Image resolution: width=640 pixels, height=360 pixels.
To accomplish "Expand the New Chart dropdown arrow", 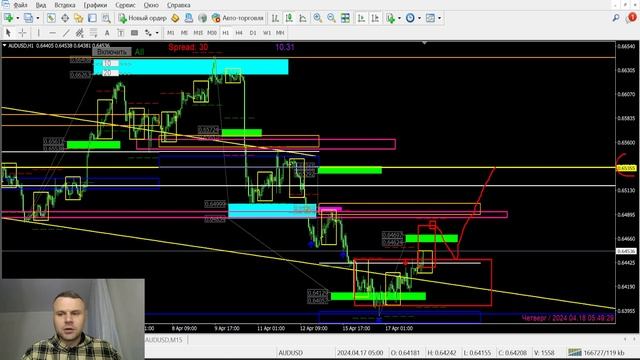I will [18, 18].
